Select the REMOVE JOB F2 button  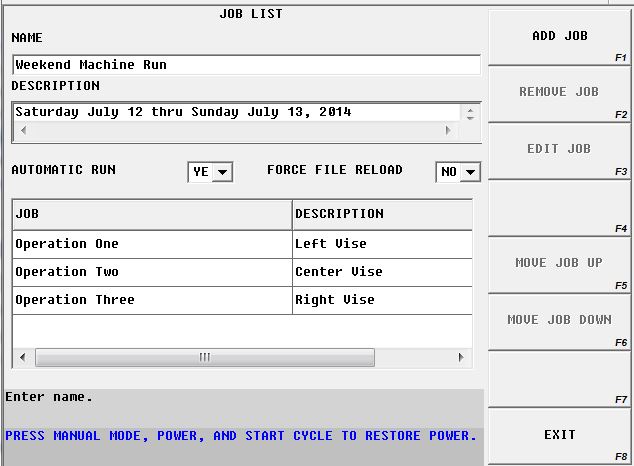coord(559,94)
